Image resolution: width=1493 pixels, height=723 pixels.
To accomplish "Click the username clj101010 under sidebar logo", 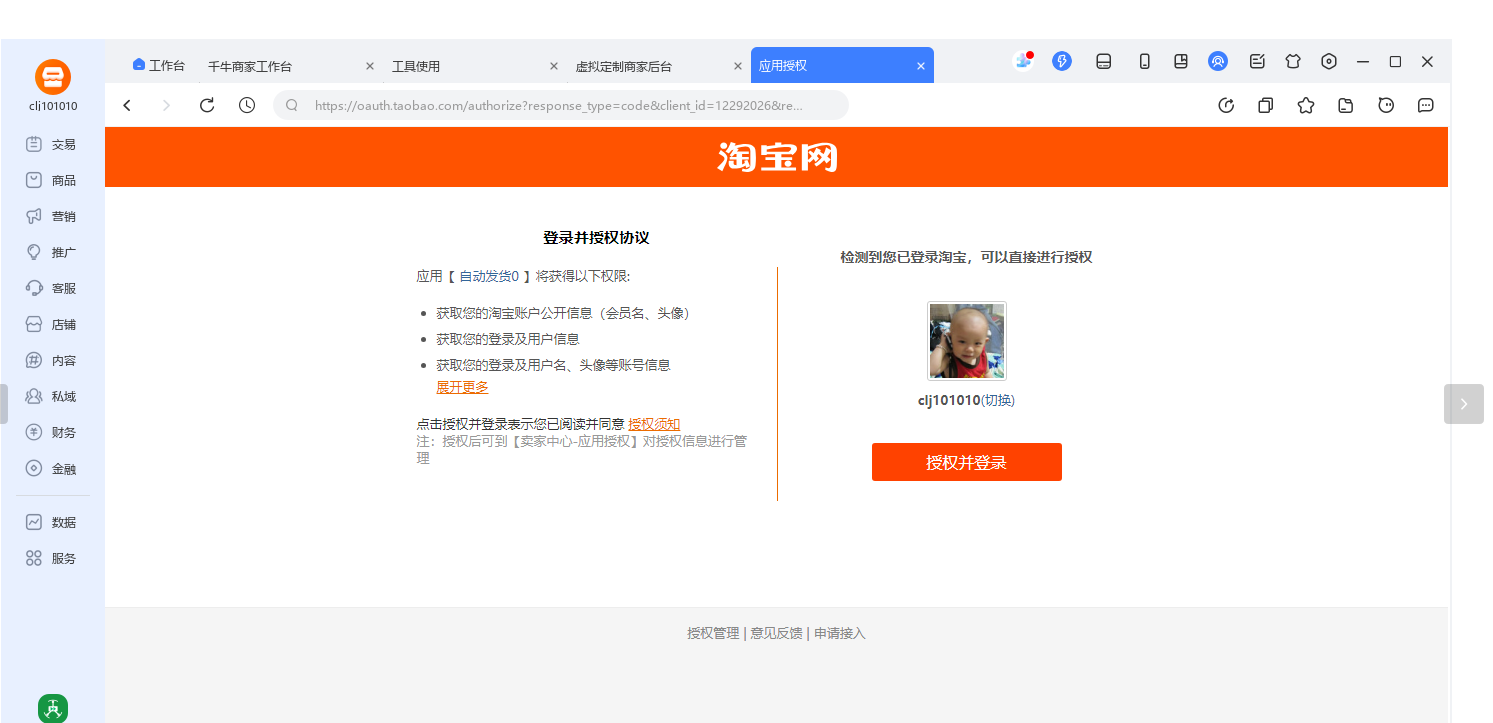I will point(53,106).
